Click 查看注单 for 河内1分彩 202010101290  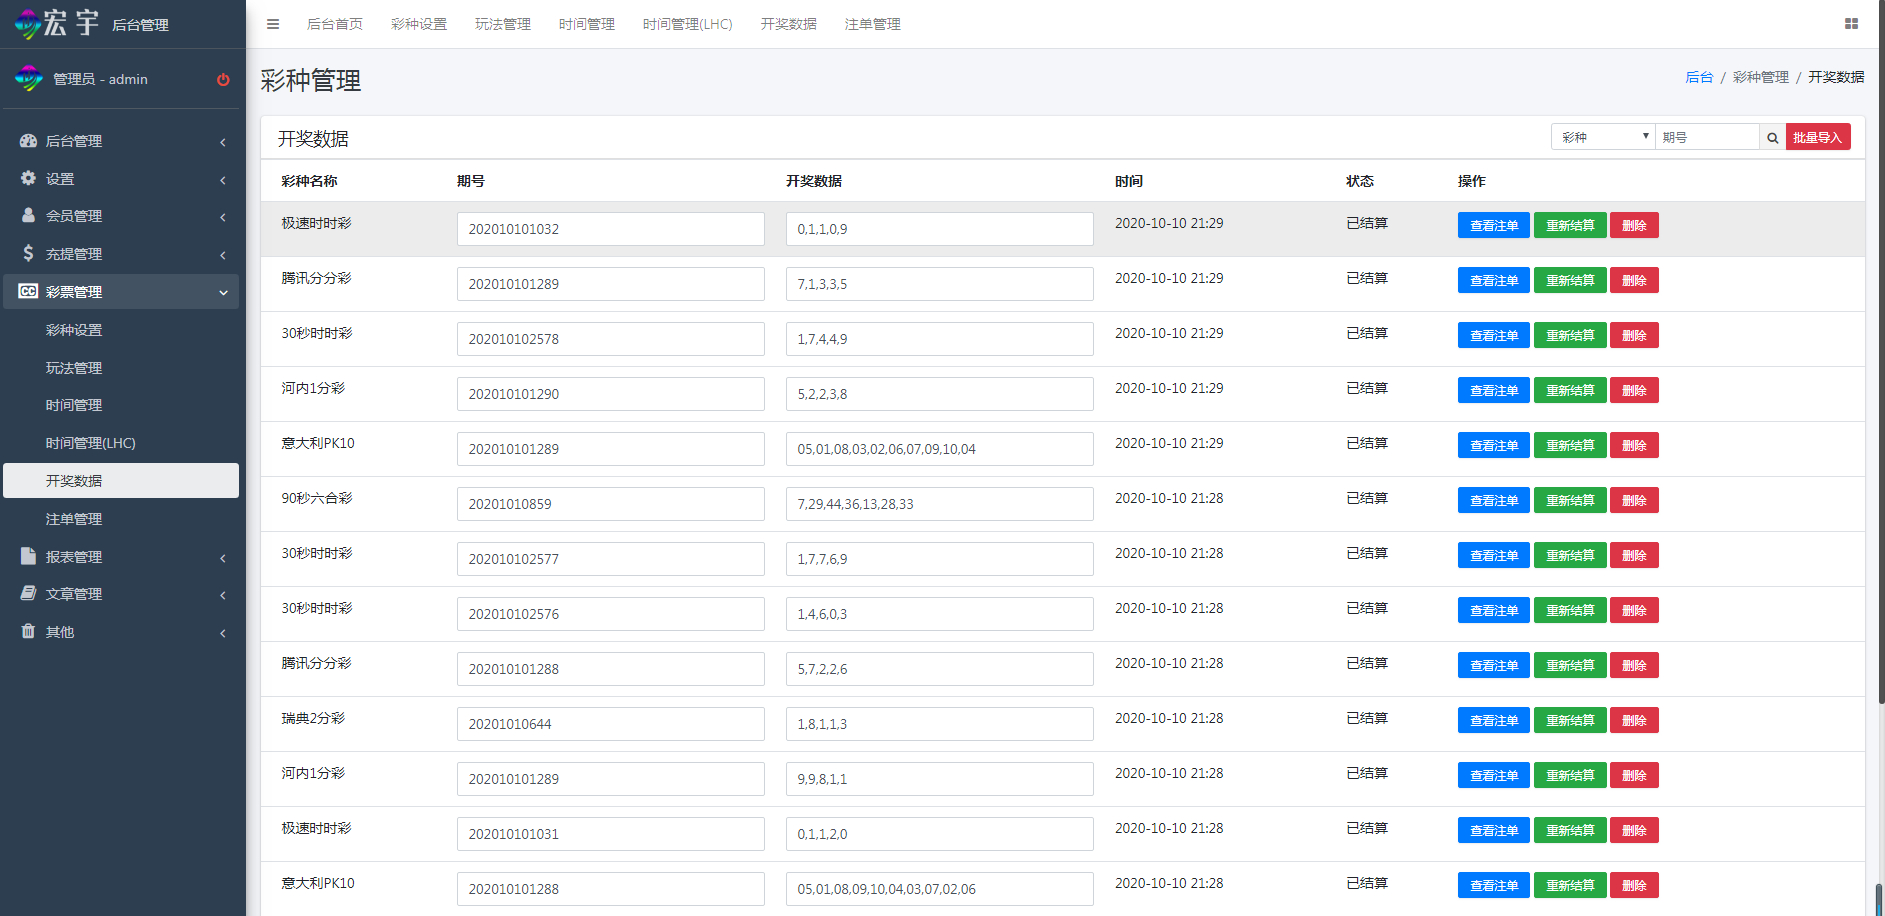tap(1494, 390)
